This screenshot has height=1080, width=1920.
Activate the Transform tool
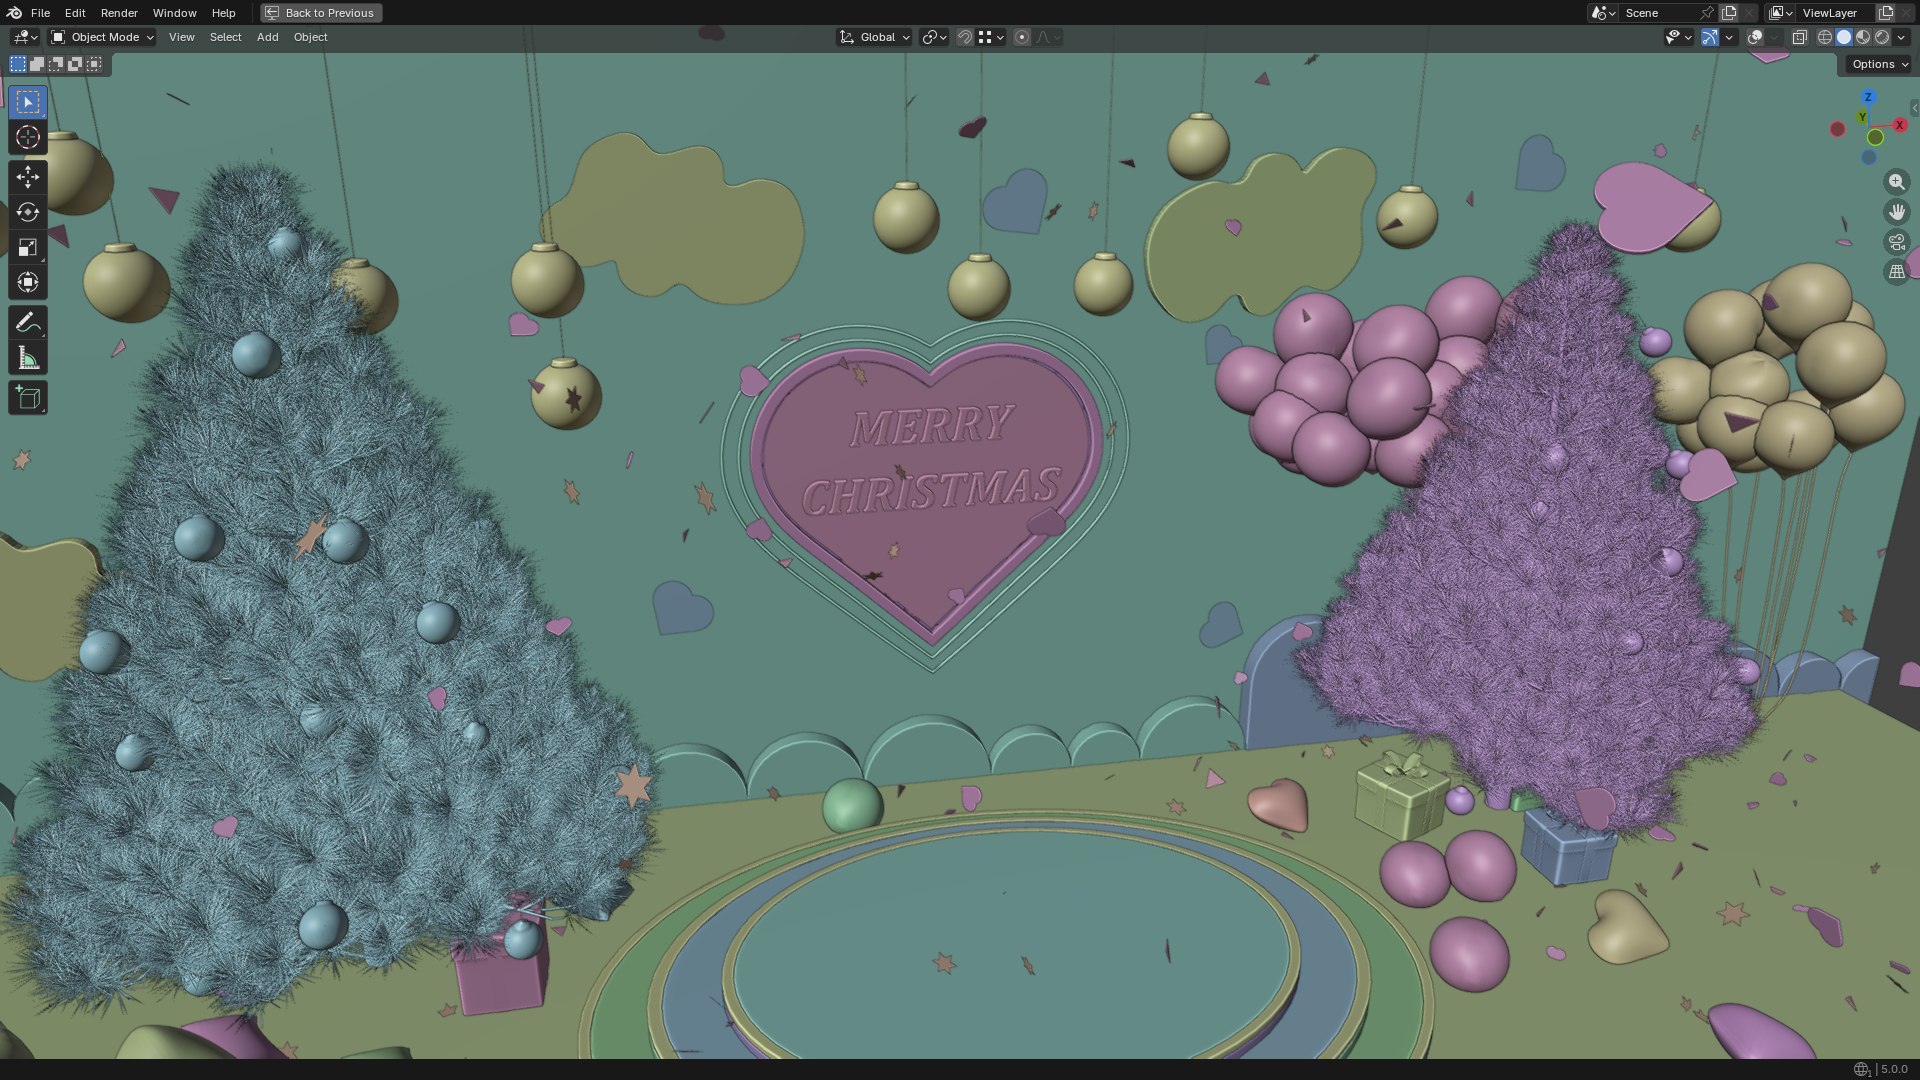(x=28, y=282)
